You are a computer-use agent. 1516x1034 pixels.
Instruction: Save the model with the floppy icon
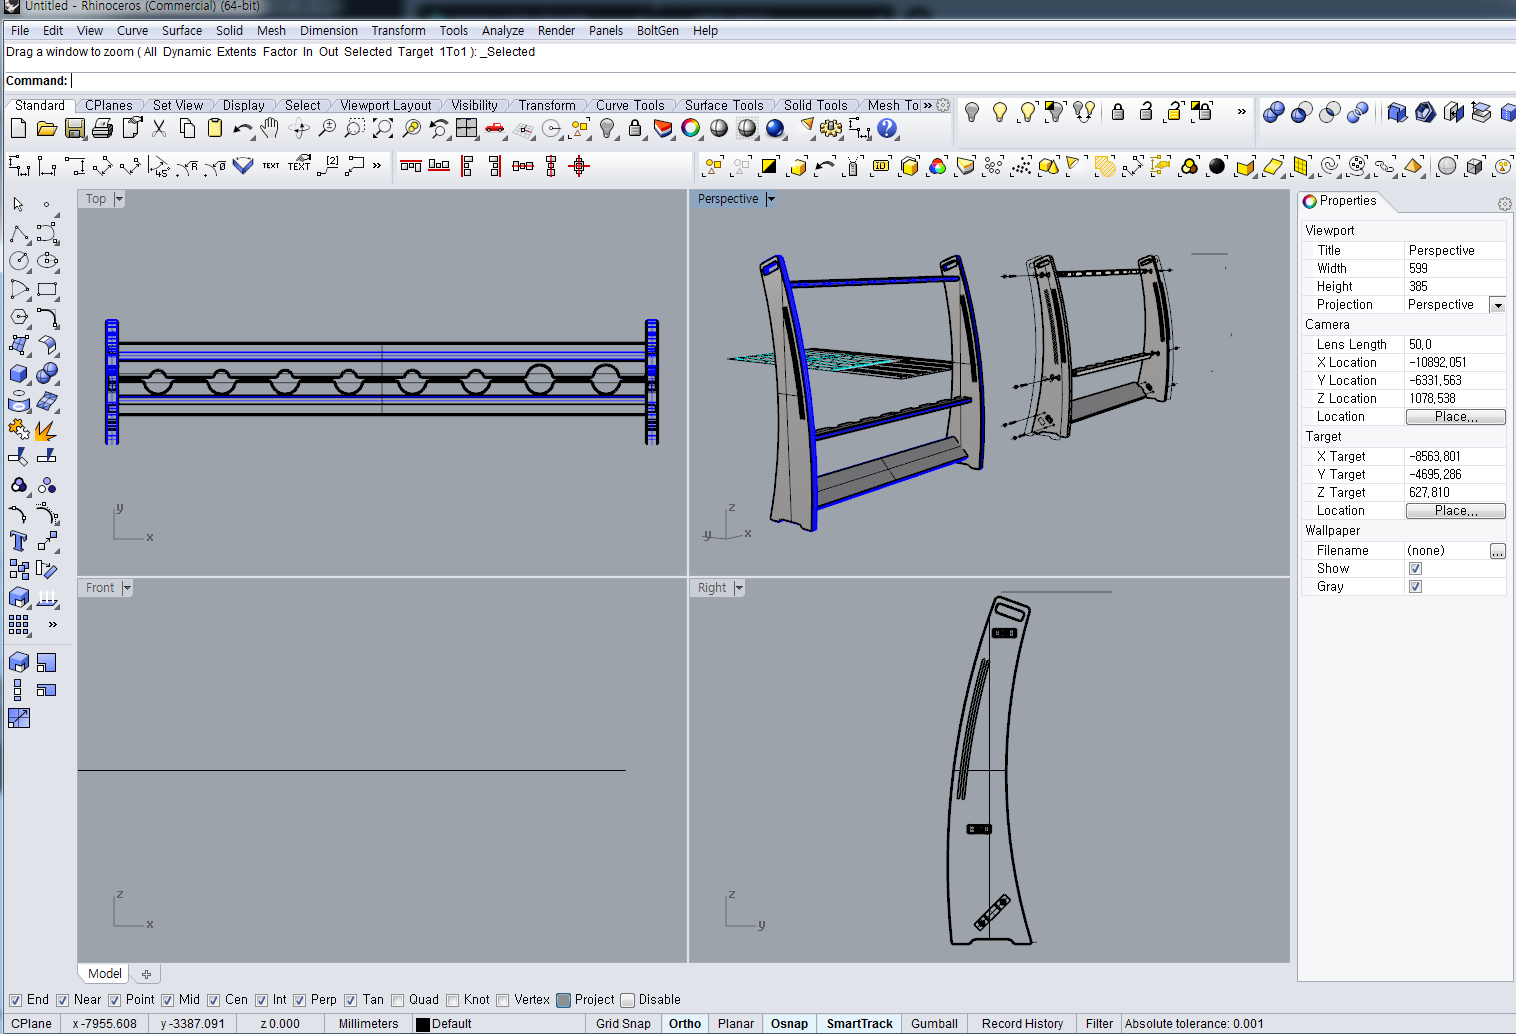(75, 128)
